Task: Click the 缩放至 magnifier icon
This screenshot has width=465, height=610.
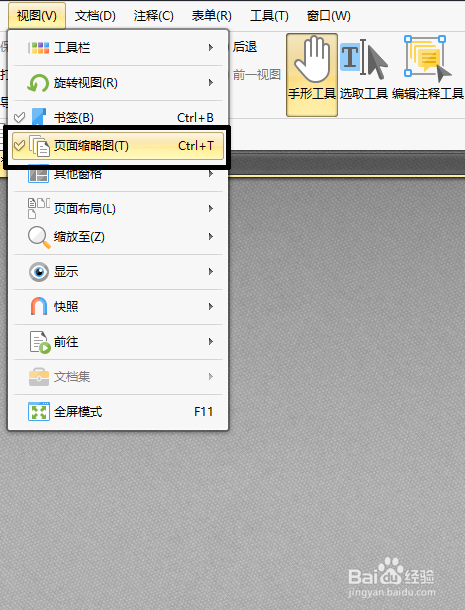Action: coord(39,237)
